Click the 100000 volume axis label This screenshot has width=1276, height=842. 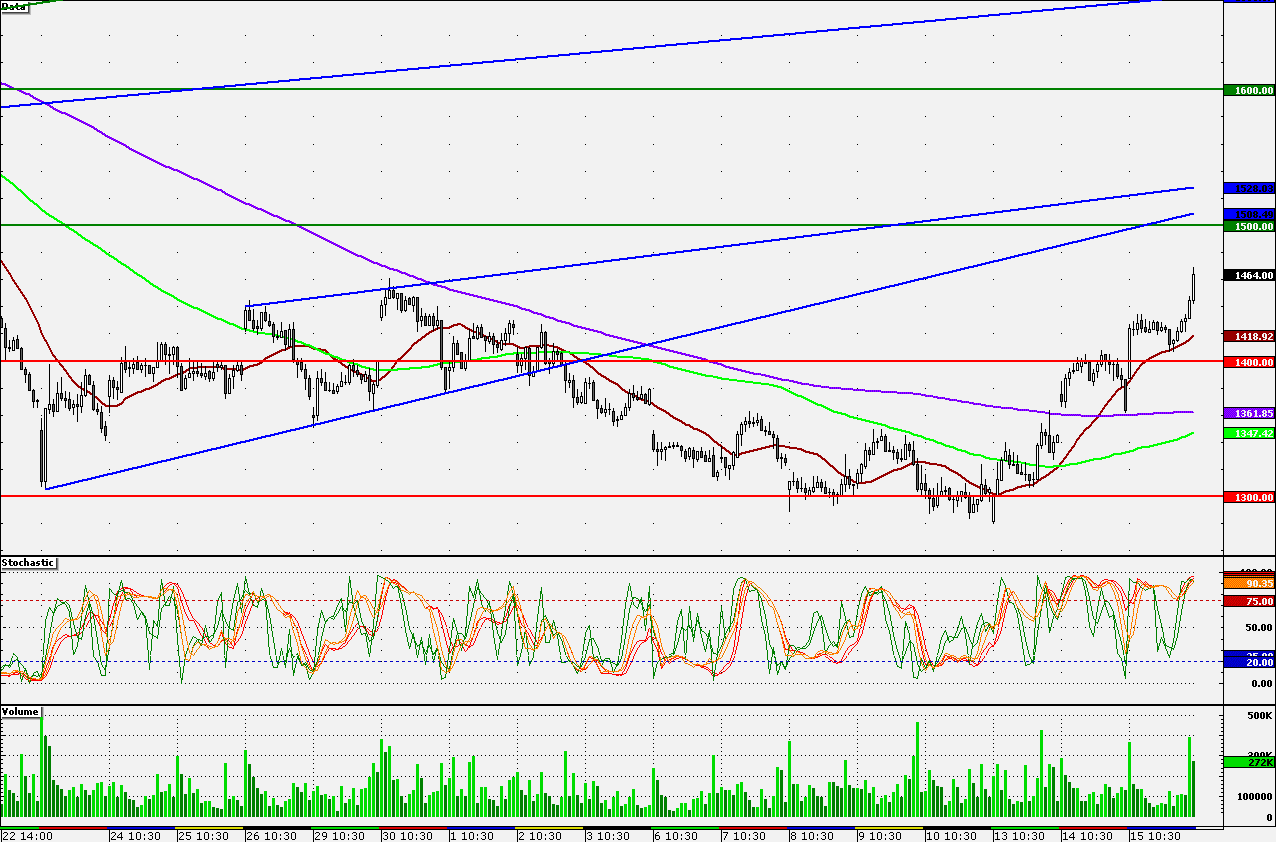click(x=1254, y=798)
